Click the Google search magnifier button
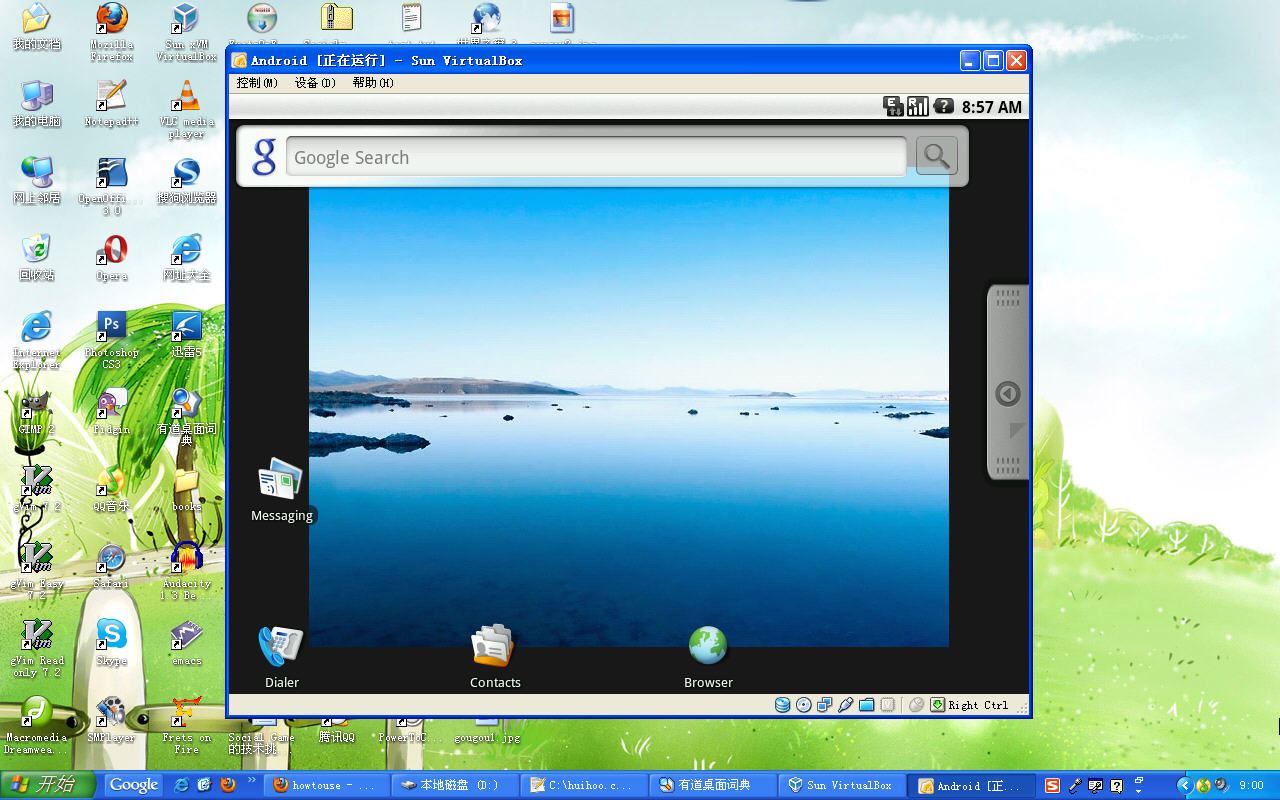Image resolution: width=1280 pixels, height=800 pixels. [937, 156]
